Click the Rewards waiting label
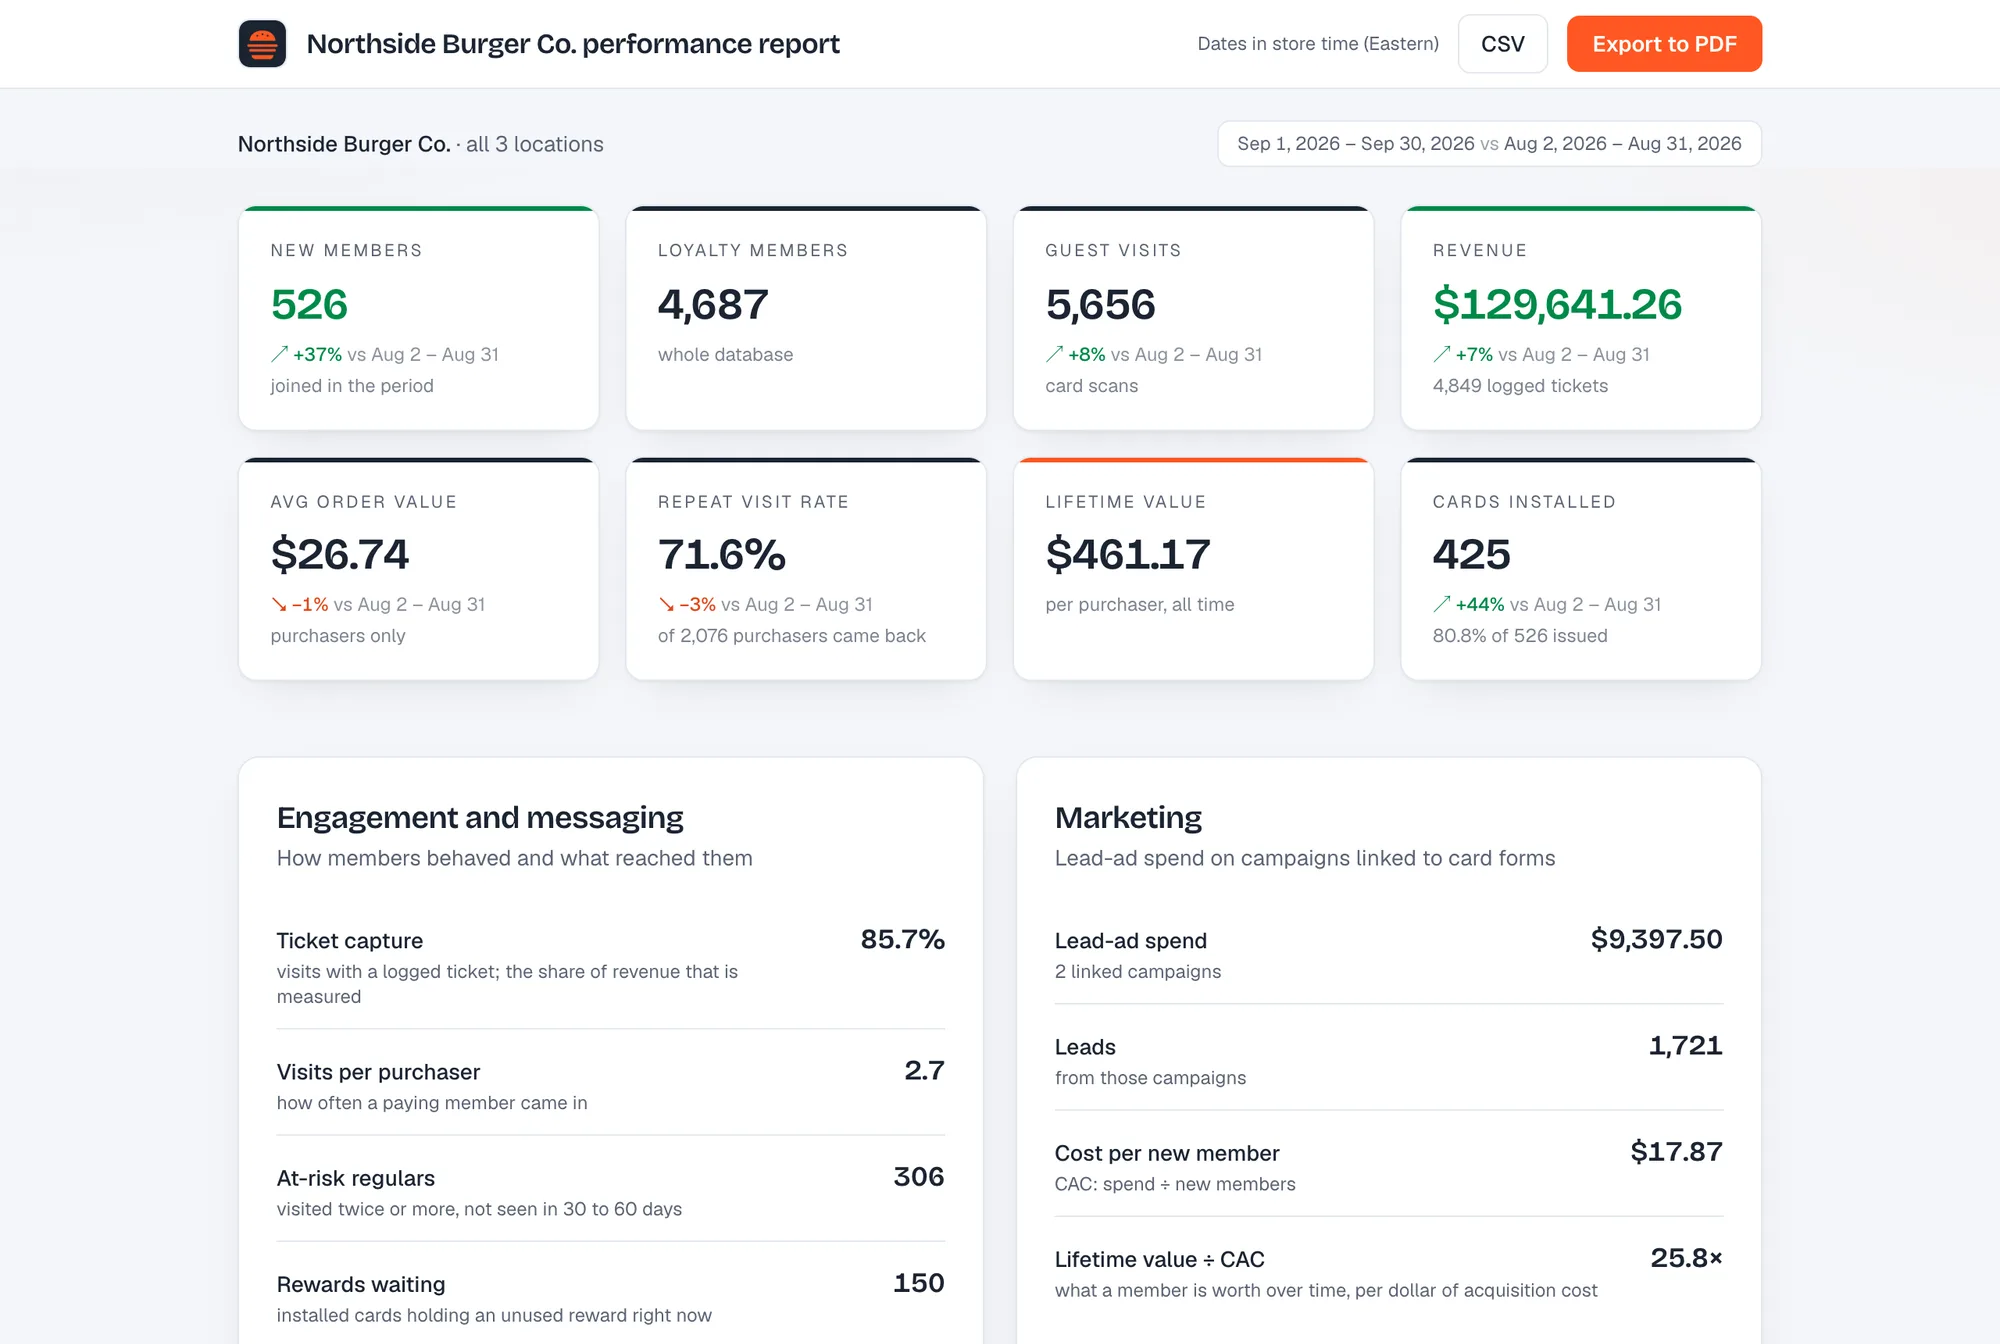 pos(361,1284)
